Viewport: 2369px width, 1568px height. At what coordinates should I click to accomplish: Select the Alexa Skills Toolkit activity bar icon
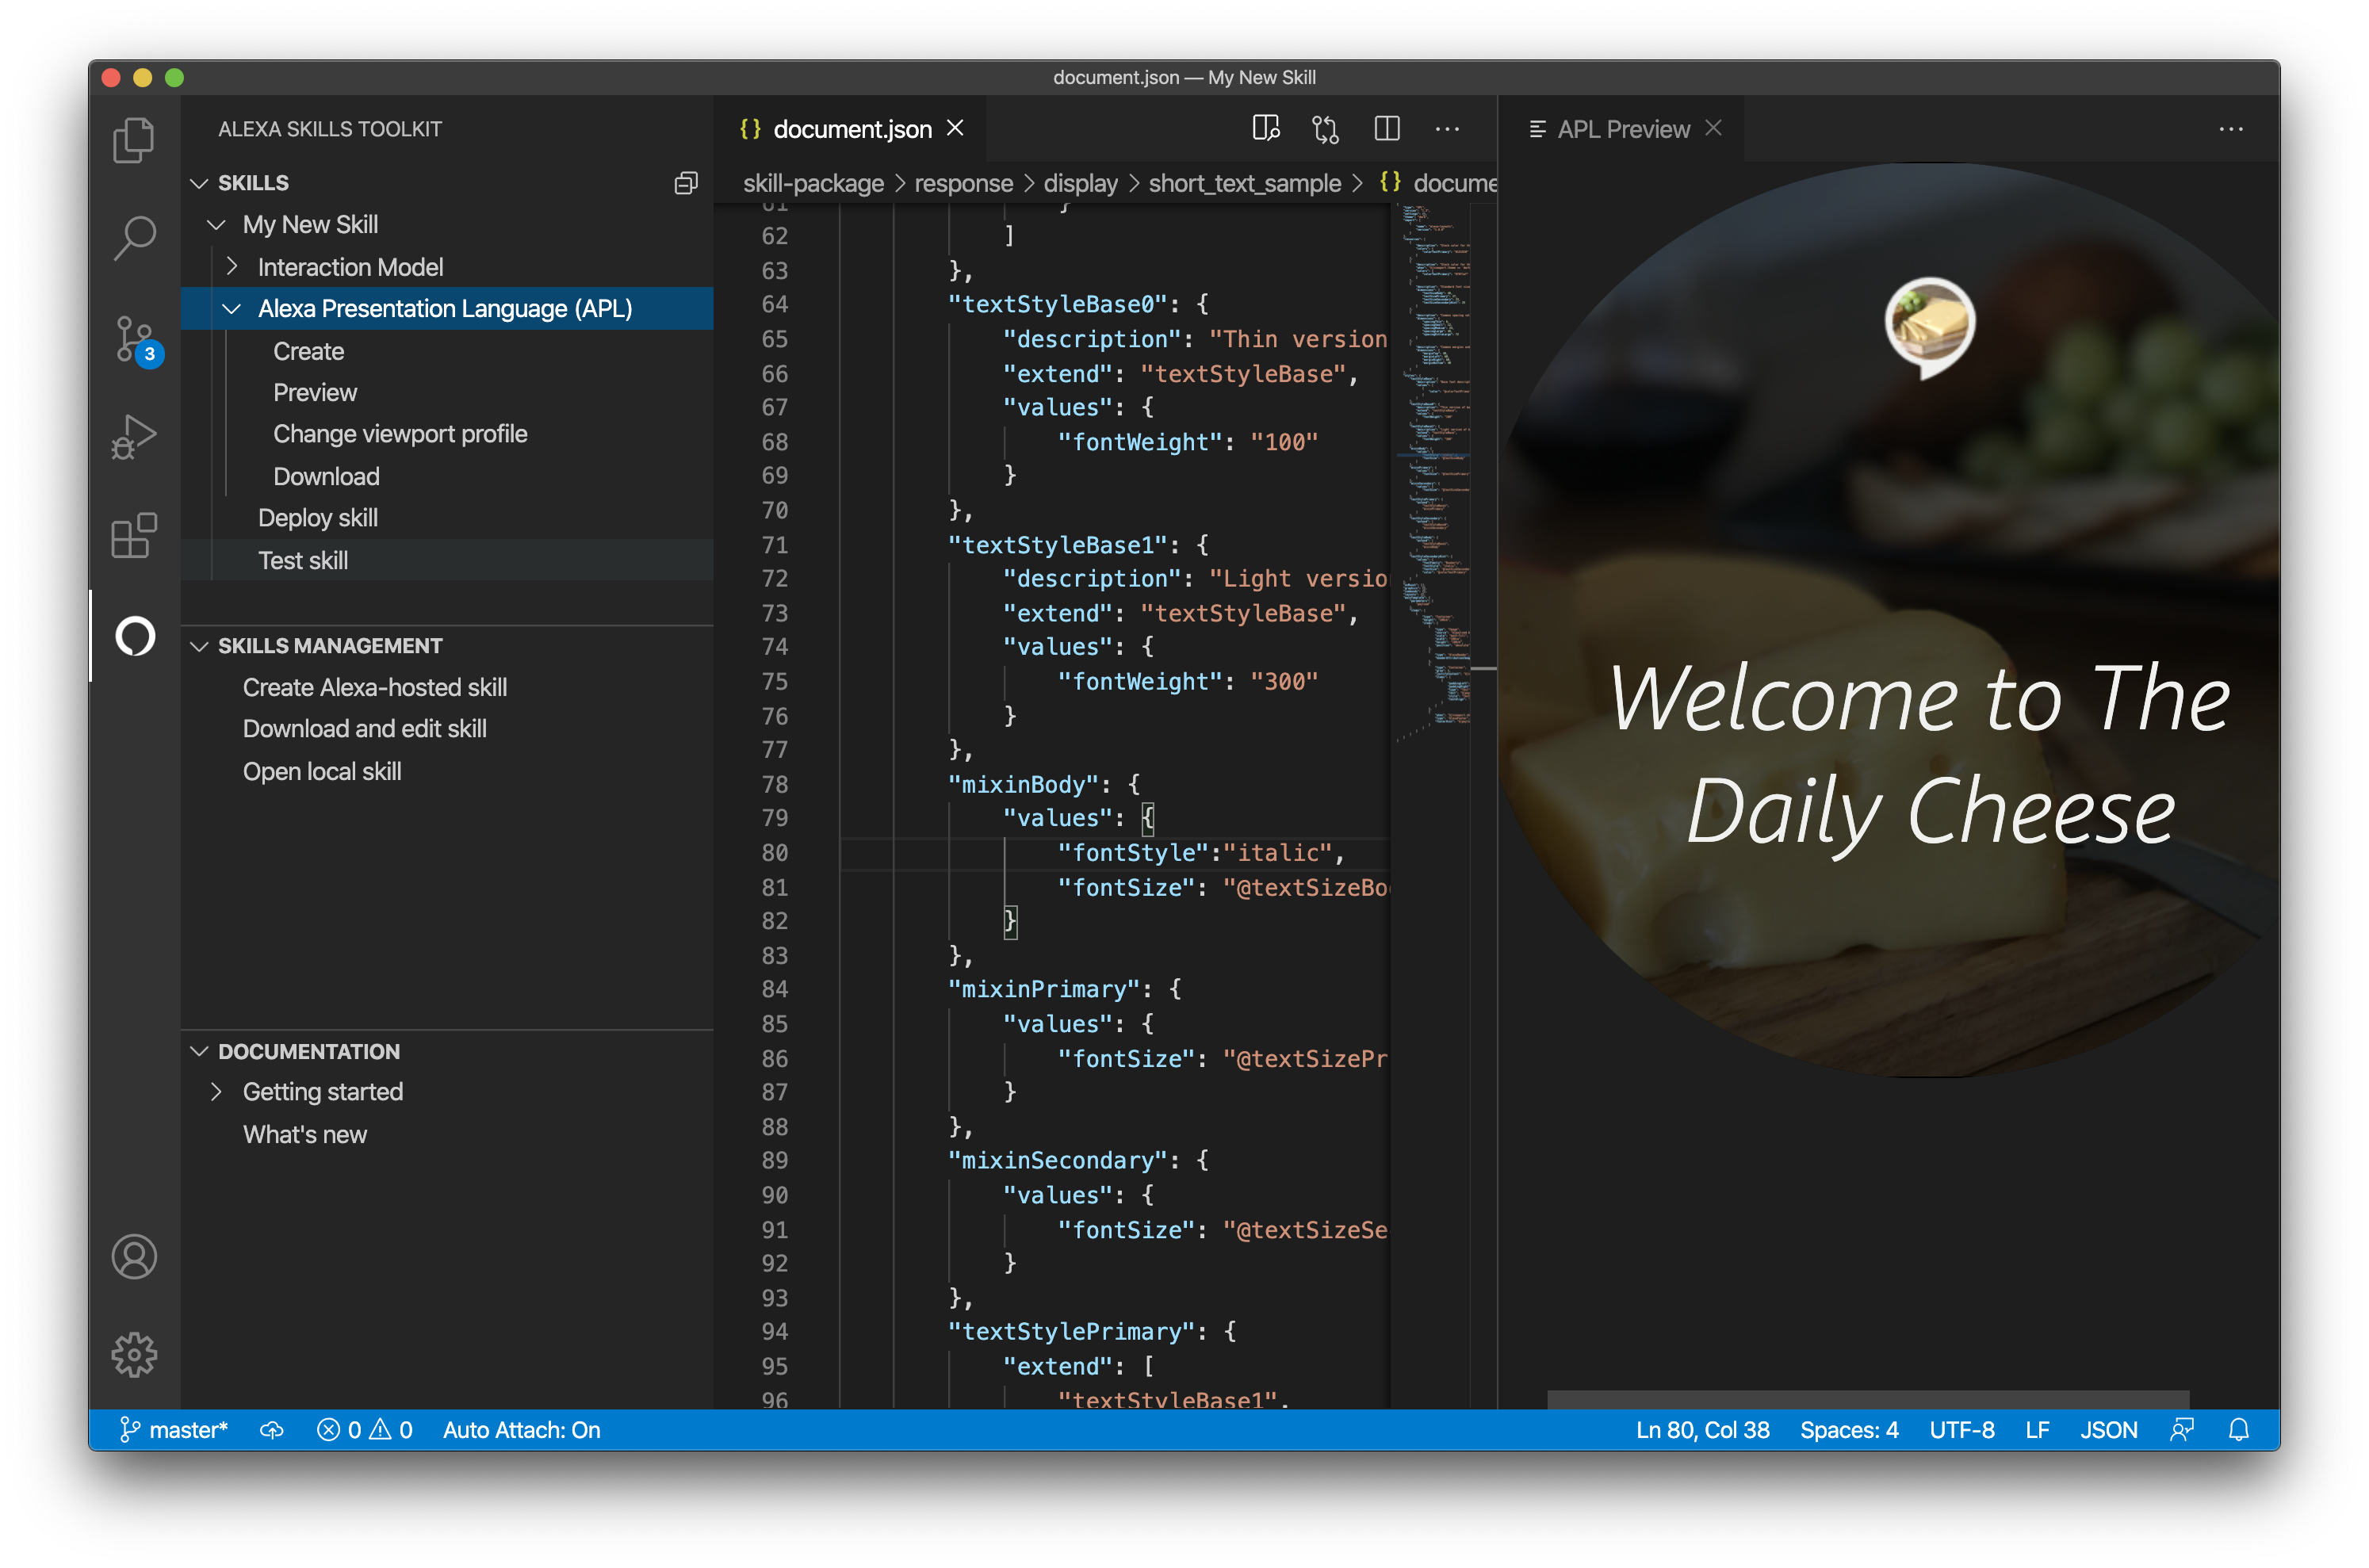tap(133, 636)
